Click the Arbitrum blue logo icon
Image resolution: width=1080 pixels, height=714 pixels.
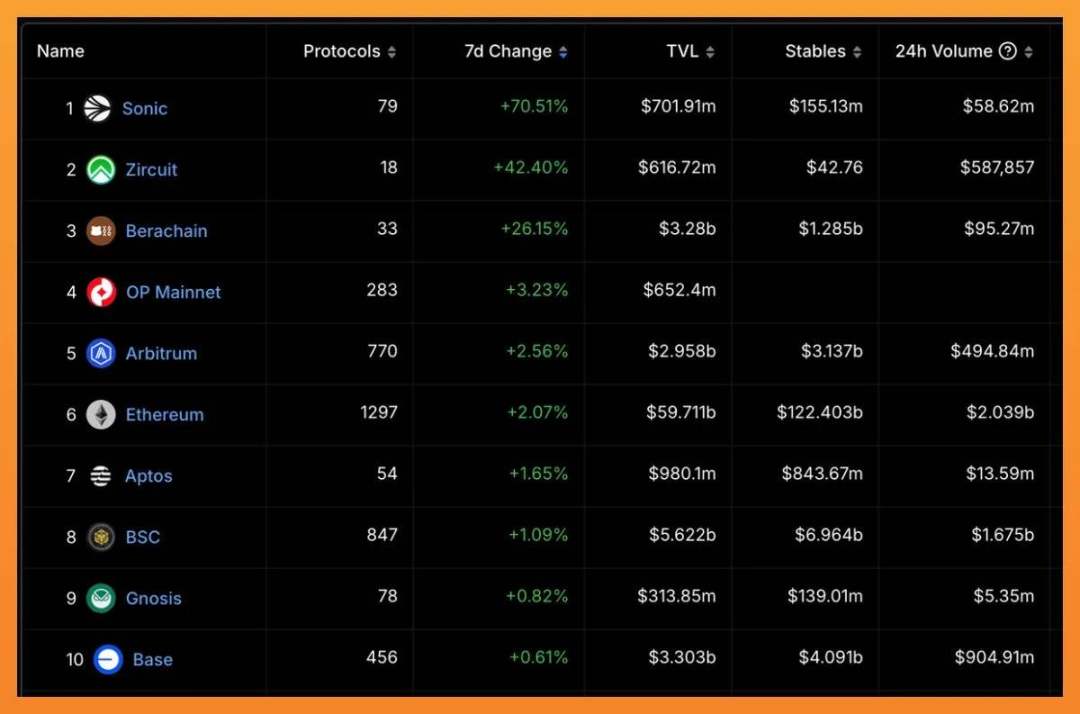(101, 353)
